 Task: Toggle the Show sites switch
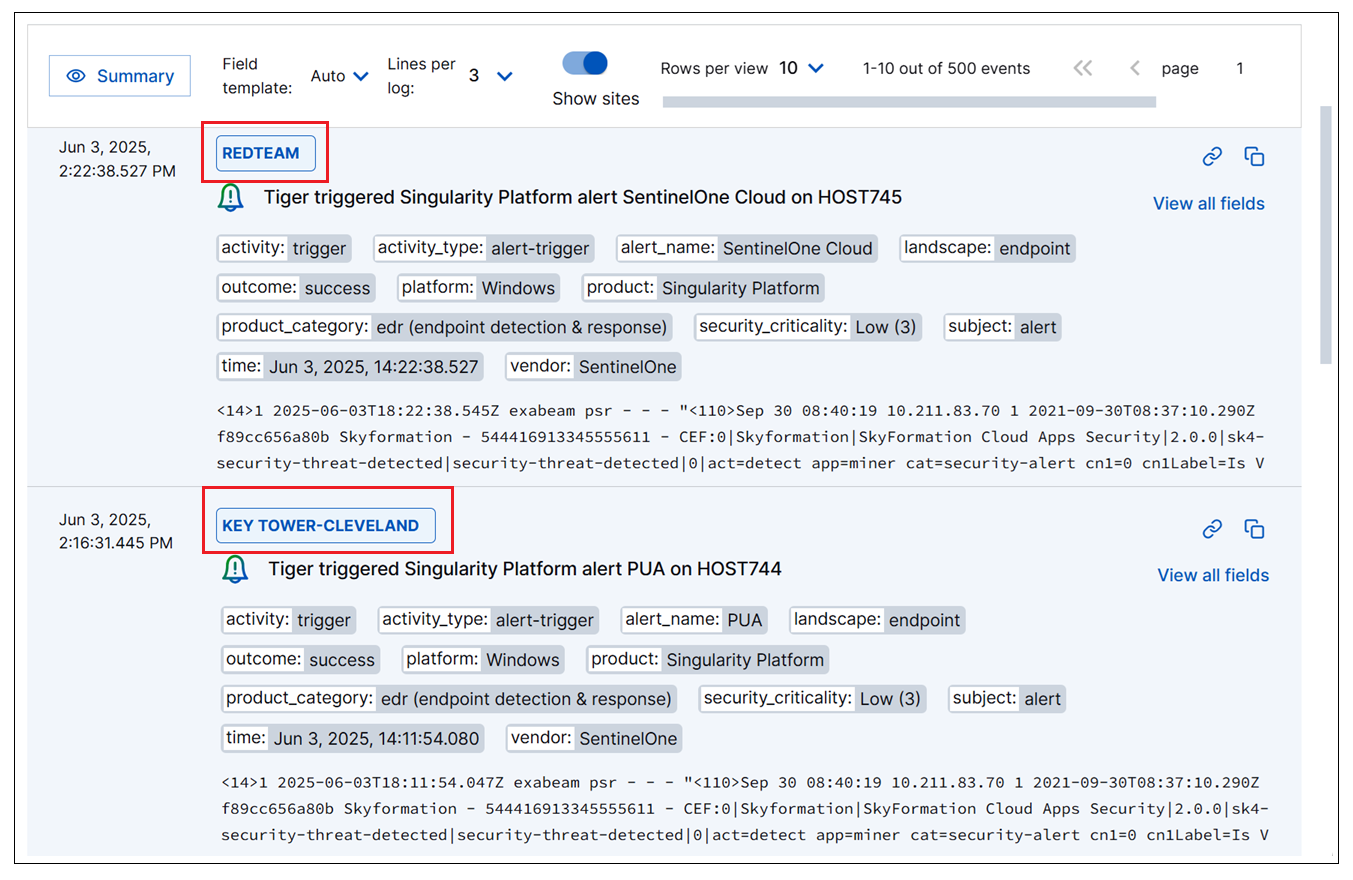pyautogui.click(x=585, y=63)
